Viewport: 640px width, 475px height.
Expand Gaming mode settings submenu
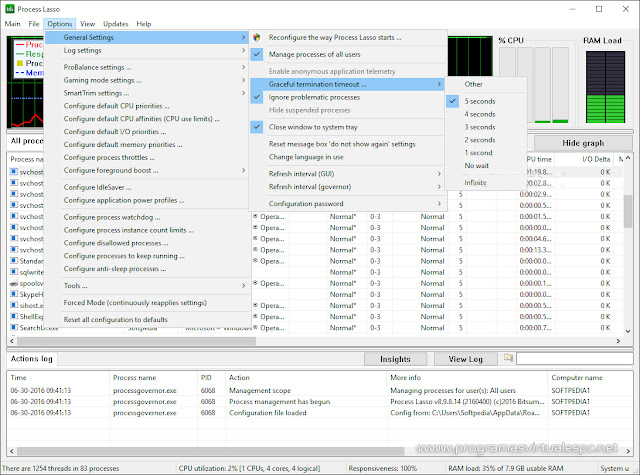coord(147,80)
